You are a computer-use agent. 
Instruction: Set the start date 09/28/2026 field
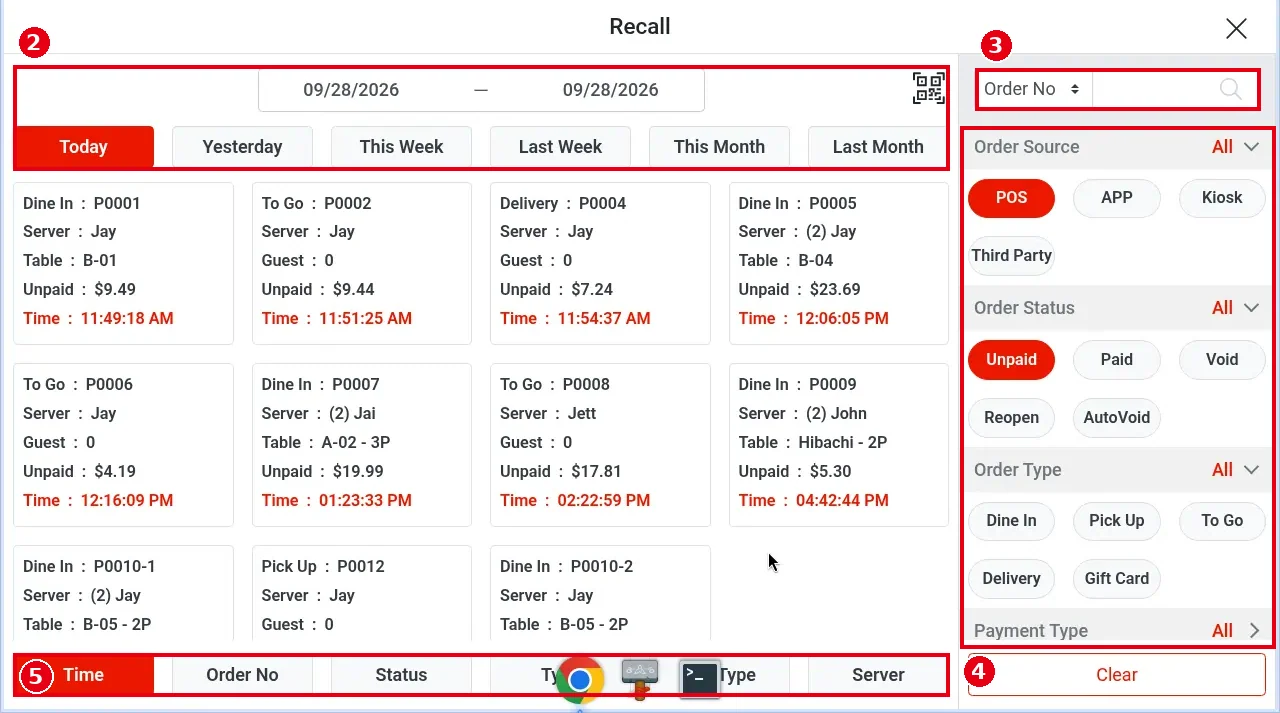[x=351, y=90]
